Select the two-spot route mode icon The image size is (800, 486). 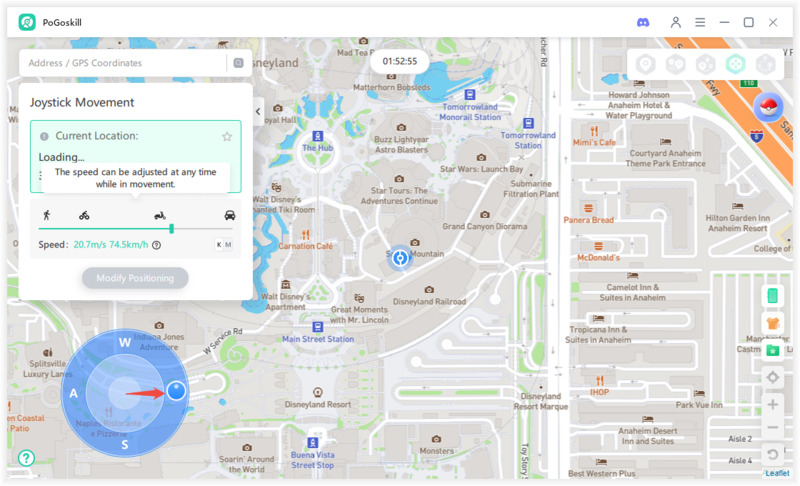pyautogui.click(x=676, y=64)
